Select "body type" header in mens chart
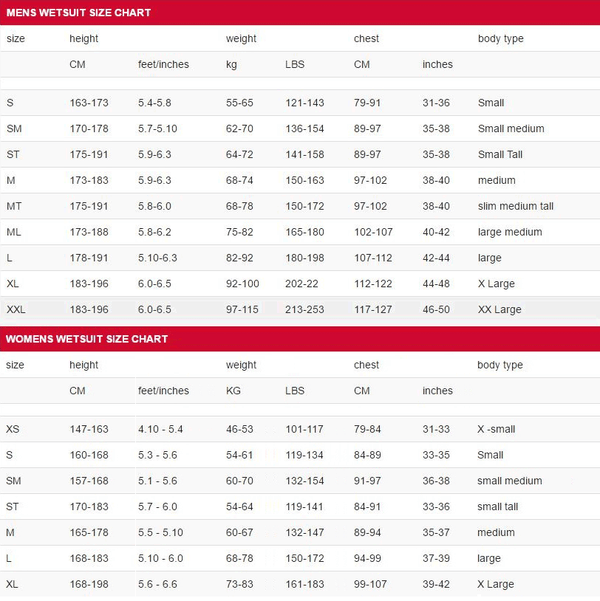This screenshot has height=601, width=600. 501,39
